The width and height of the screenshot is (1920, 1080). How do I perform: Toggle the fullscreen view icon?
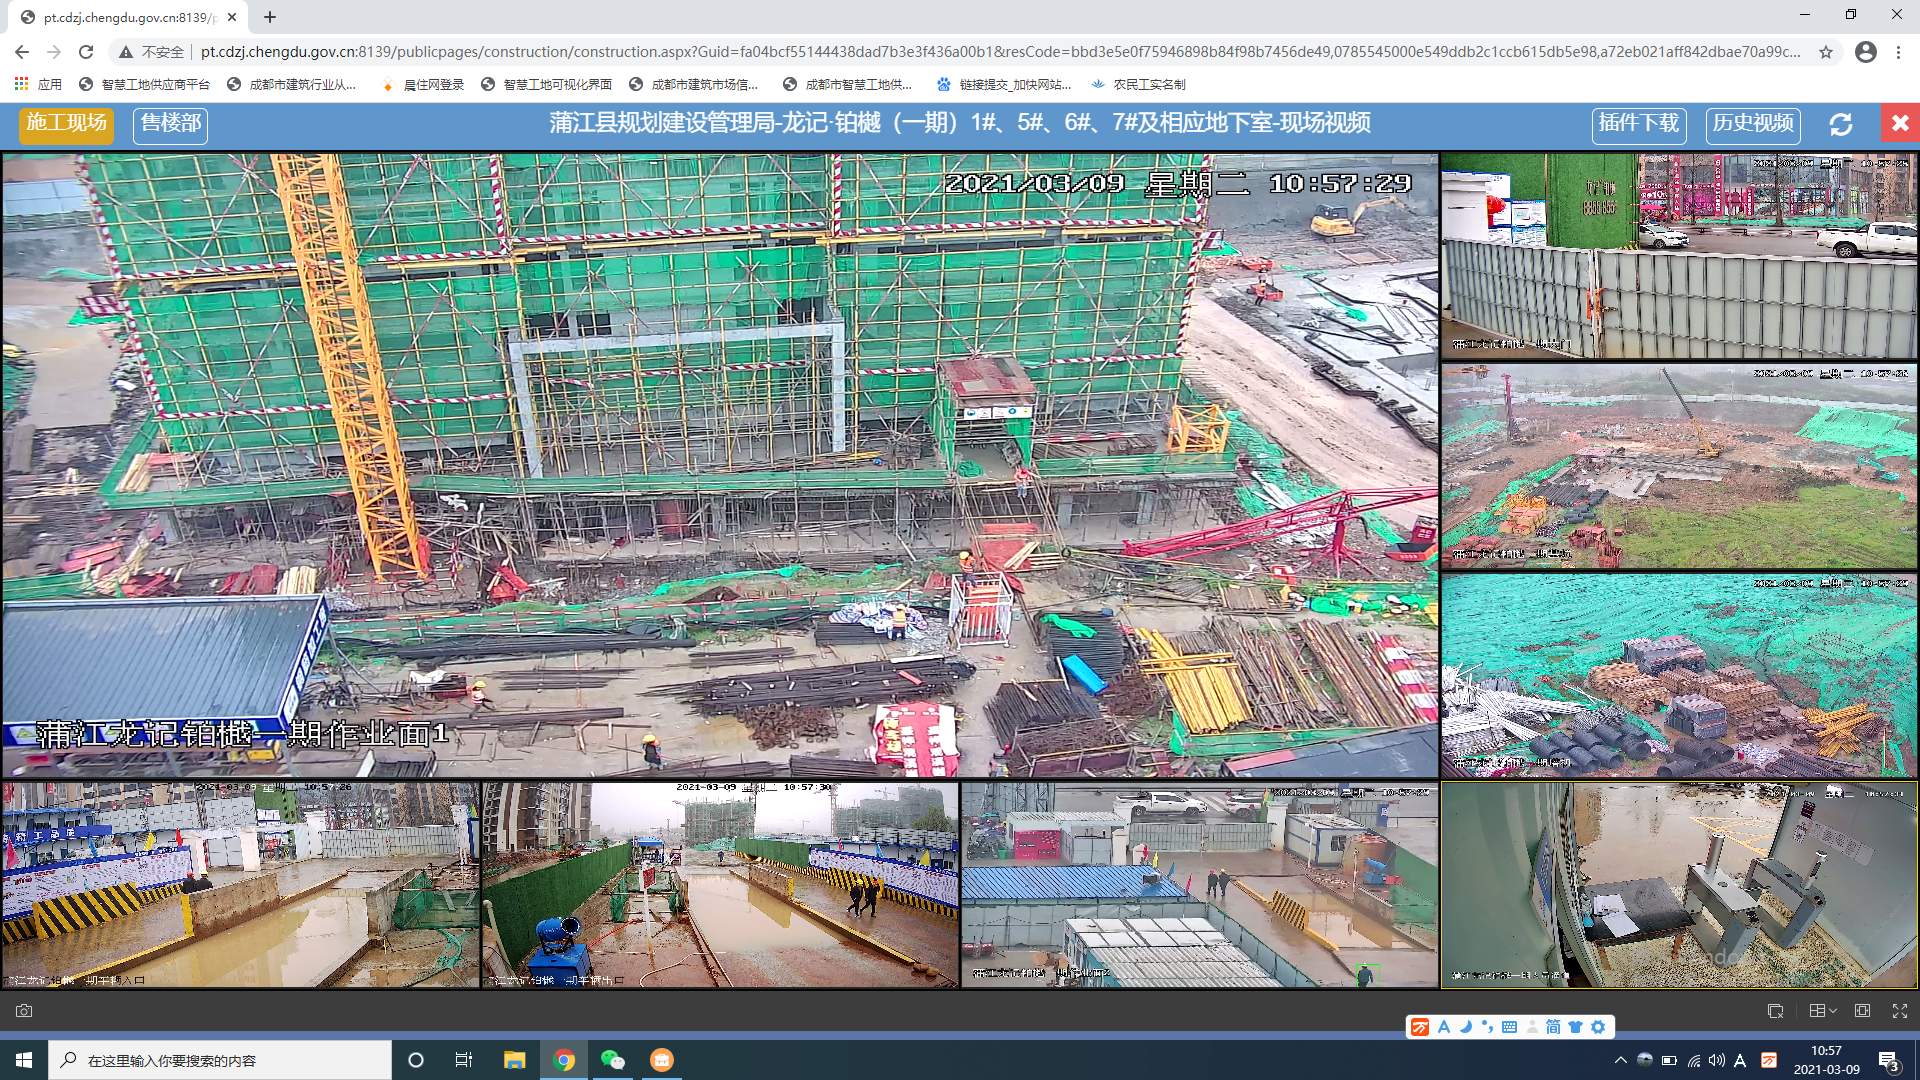pos(1900,1011)
